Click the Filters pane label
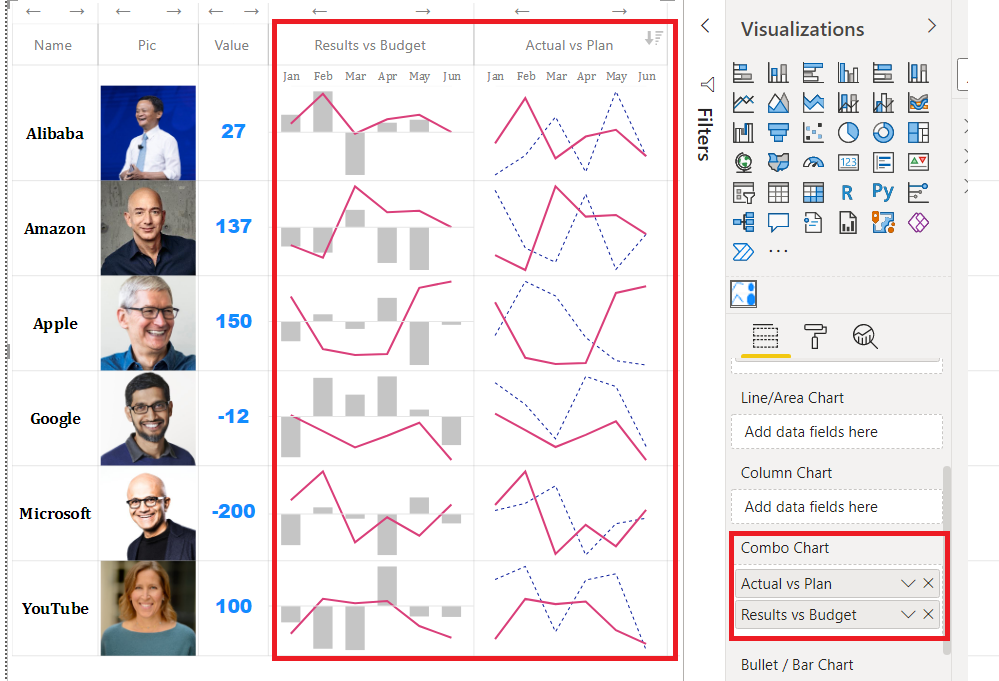999x681 pixels. (x=704, y=134)
